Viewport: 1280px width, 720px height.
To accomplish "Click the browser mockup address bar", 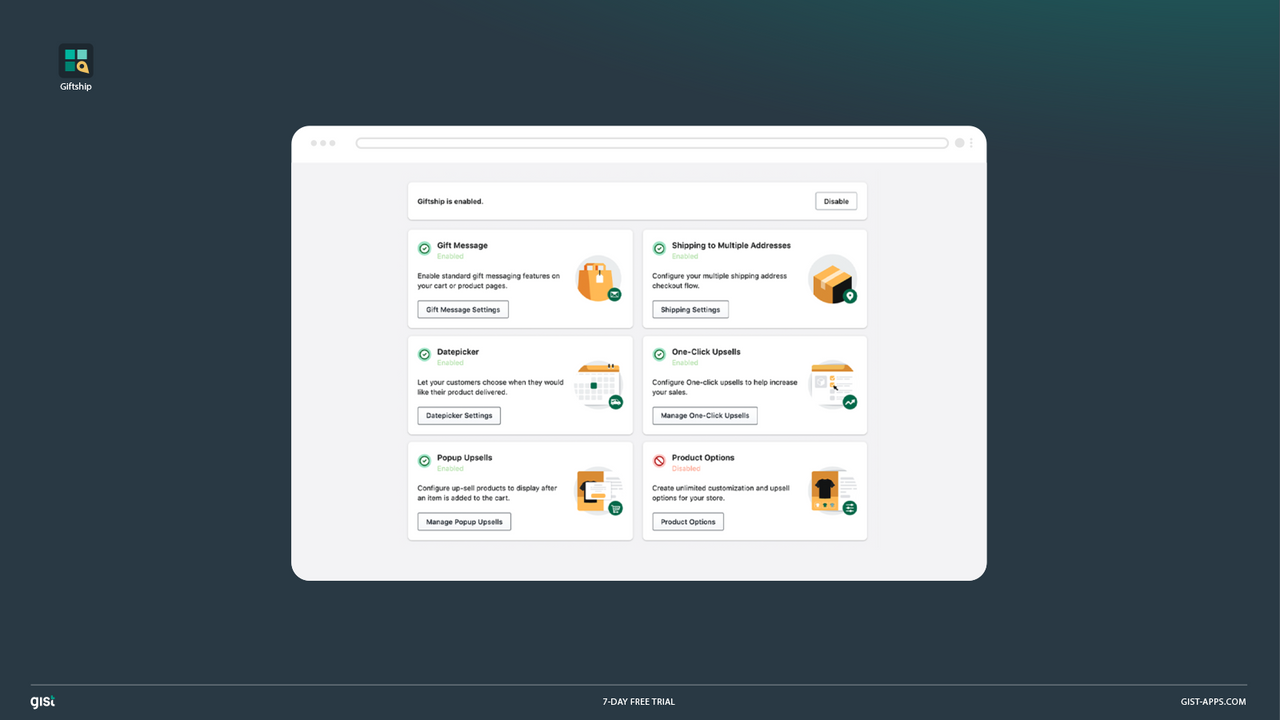I will pos(652,143).
